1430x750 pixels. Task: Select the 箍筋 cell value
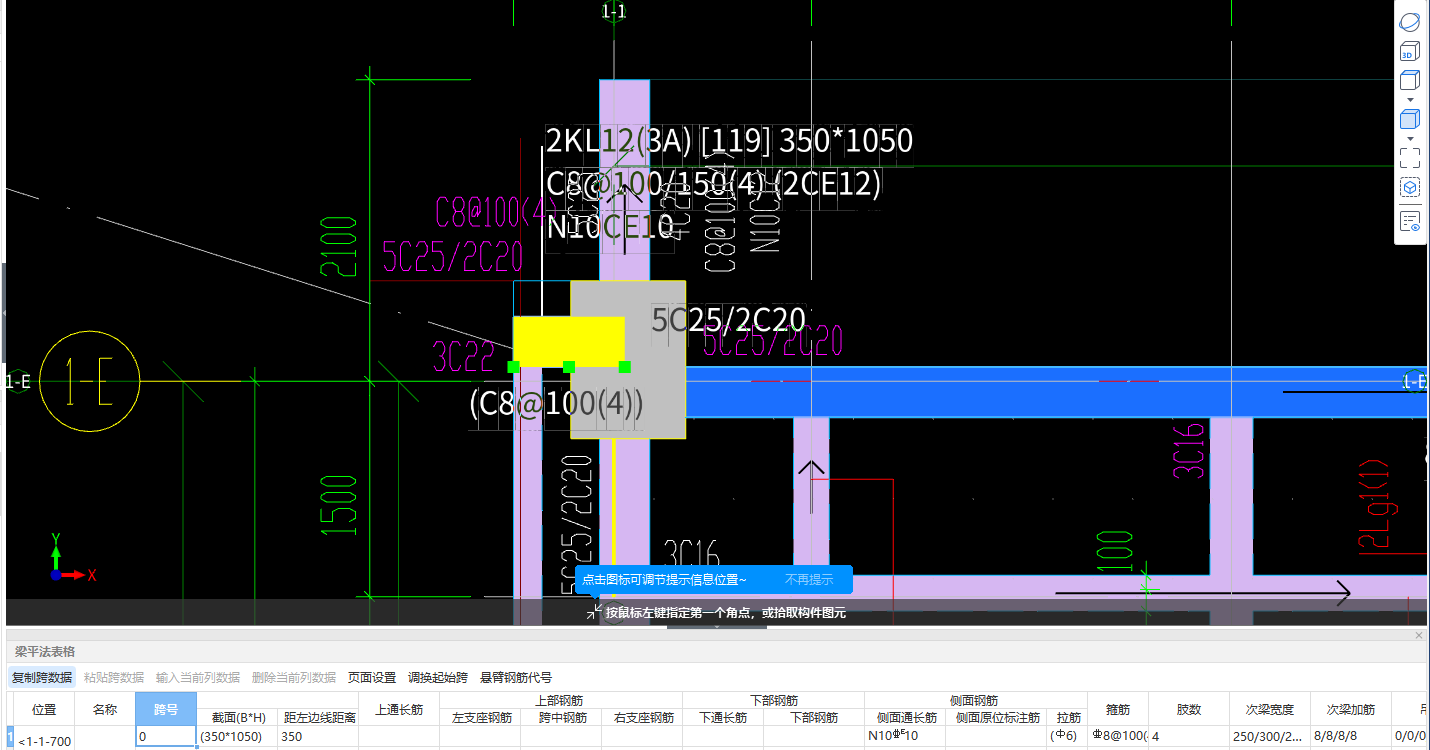coord(1117,737)
